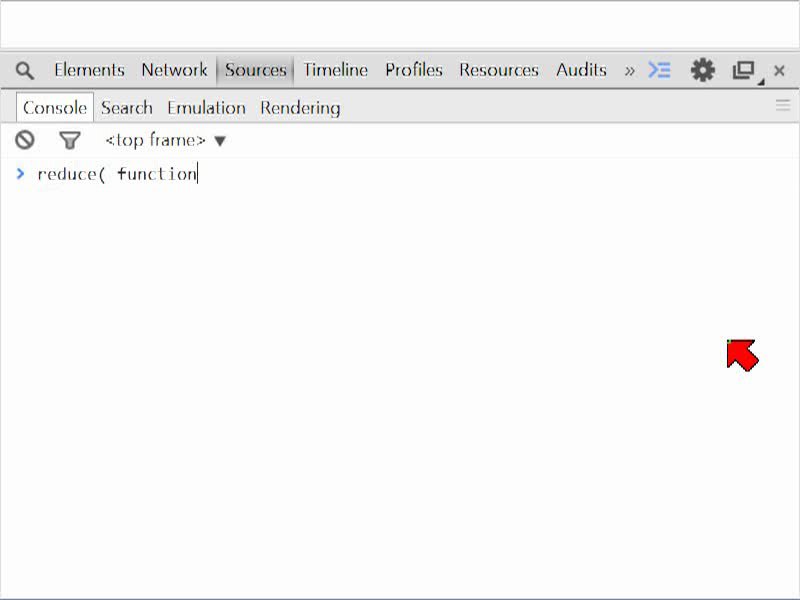Click the magnifier inspect element icon
The width and height of the screenshot is (800, 600).
(x=24, y=70)
